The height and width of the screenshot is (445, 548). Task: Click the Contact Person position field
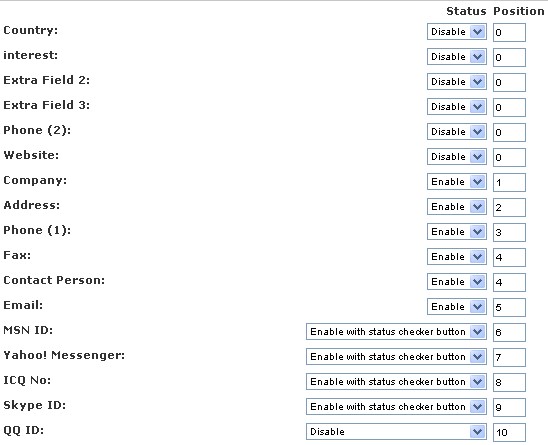[509, 282]
